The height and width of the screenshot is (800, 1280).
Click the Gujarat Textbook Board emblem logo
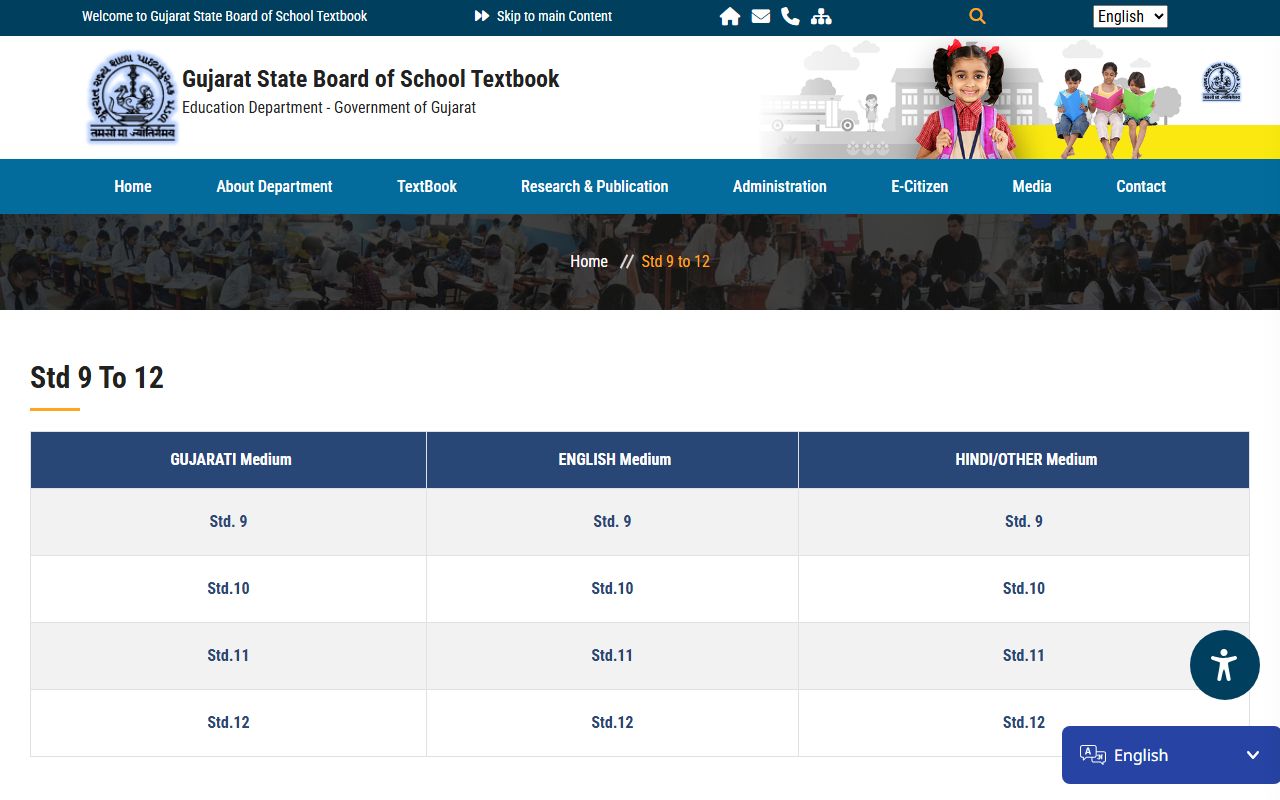pyautogui.click(x=131, y=97)
